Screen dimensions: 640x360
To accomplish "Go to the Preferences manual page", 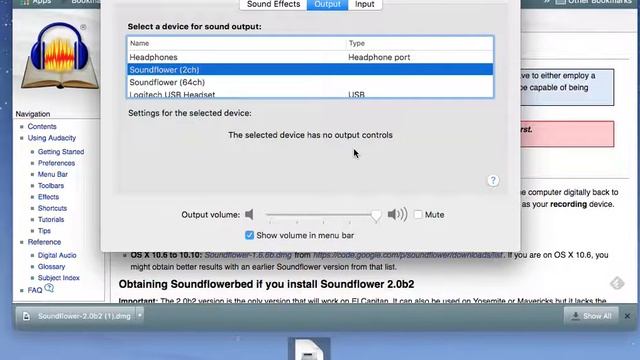I will pyautogui.click(x=56, y=163).
